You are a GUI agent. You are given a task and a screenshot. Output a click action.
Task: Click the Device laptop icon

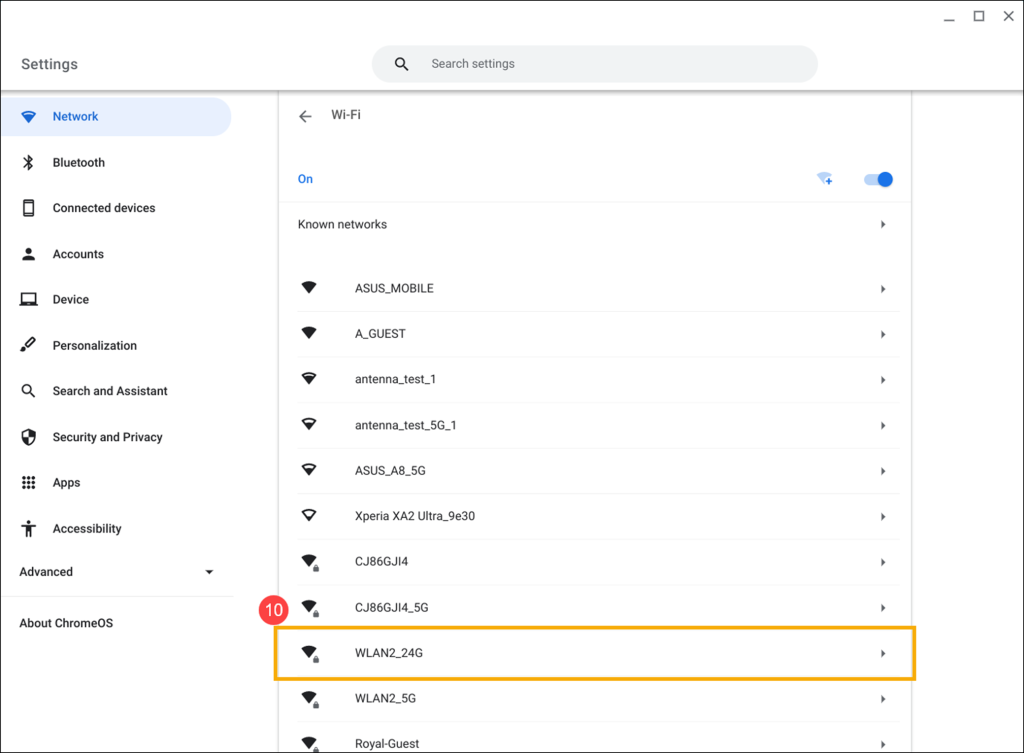(x=29, y=300)
